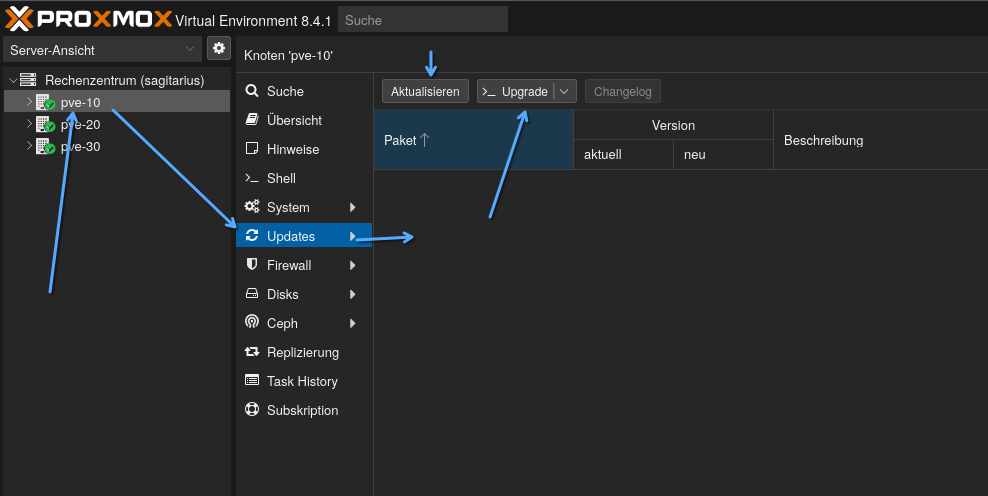Open the Ceph menu entry
The width and height of the screenshot is (988, 496).
click(x=304, y=323)
